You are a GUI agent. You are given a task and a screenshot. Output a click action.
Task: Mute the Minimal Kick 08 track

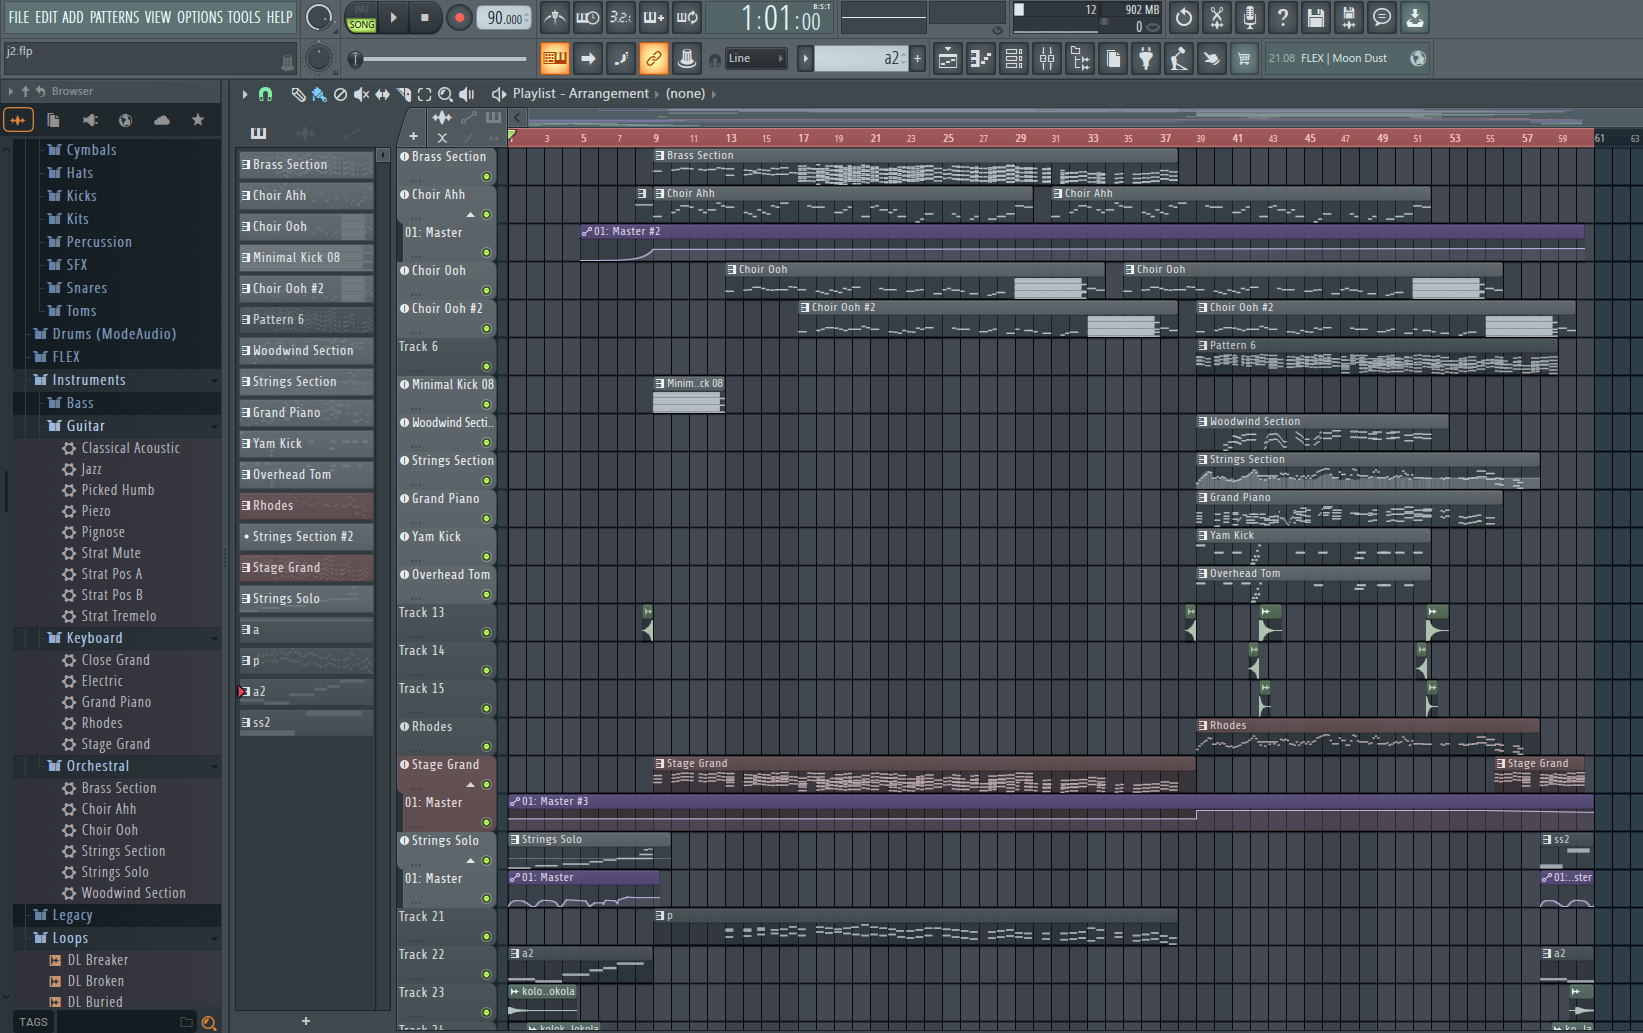click(x=487, y=405)
